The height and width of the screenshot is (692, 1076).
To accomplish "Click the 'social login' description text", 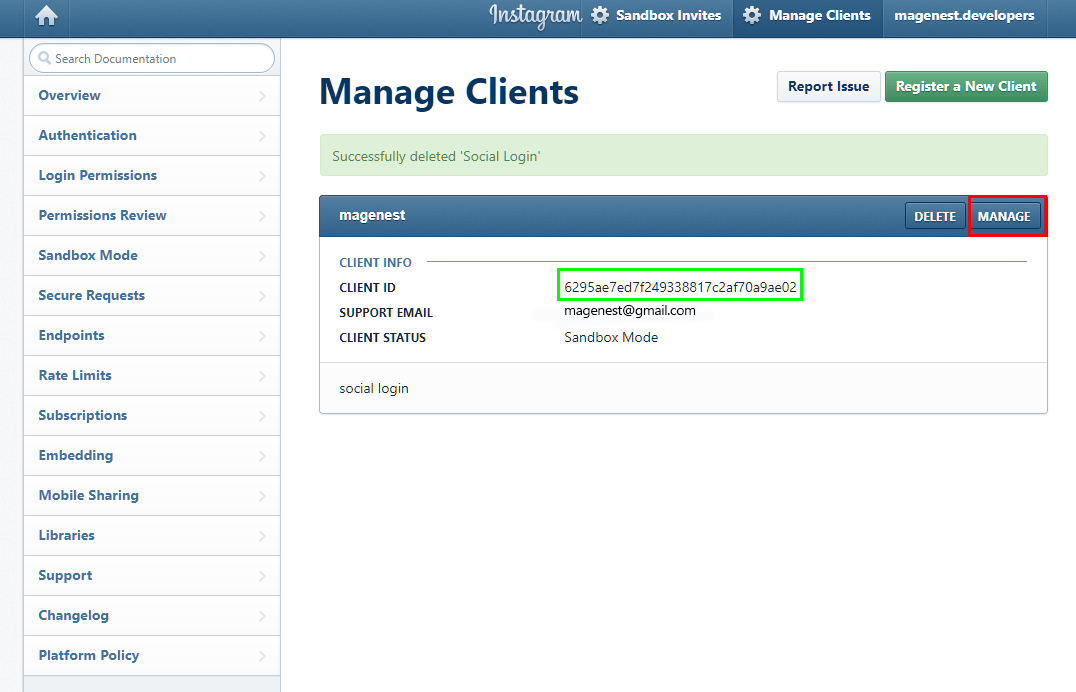I will coord(374,389).
